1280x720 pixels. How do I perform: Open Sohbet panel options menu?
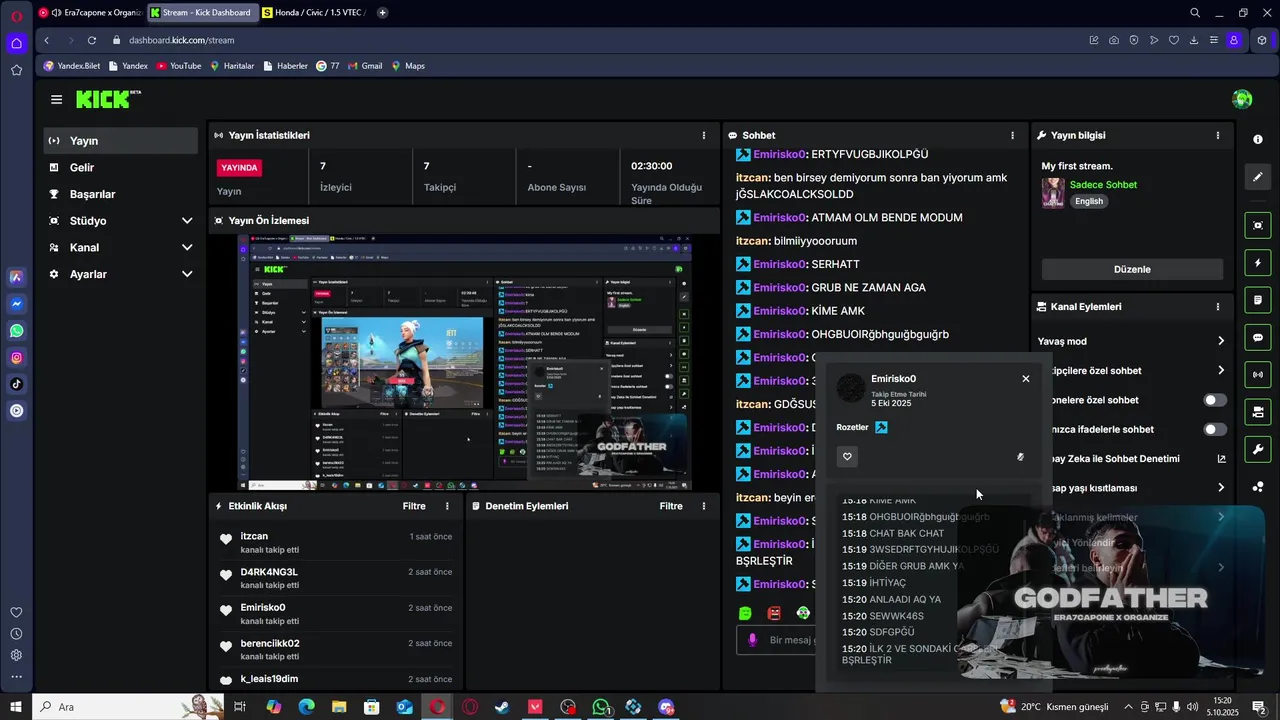click(x=1012, y=135)
